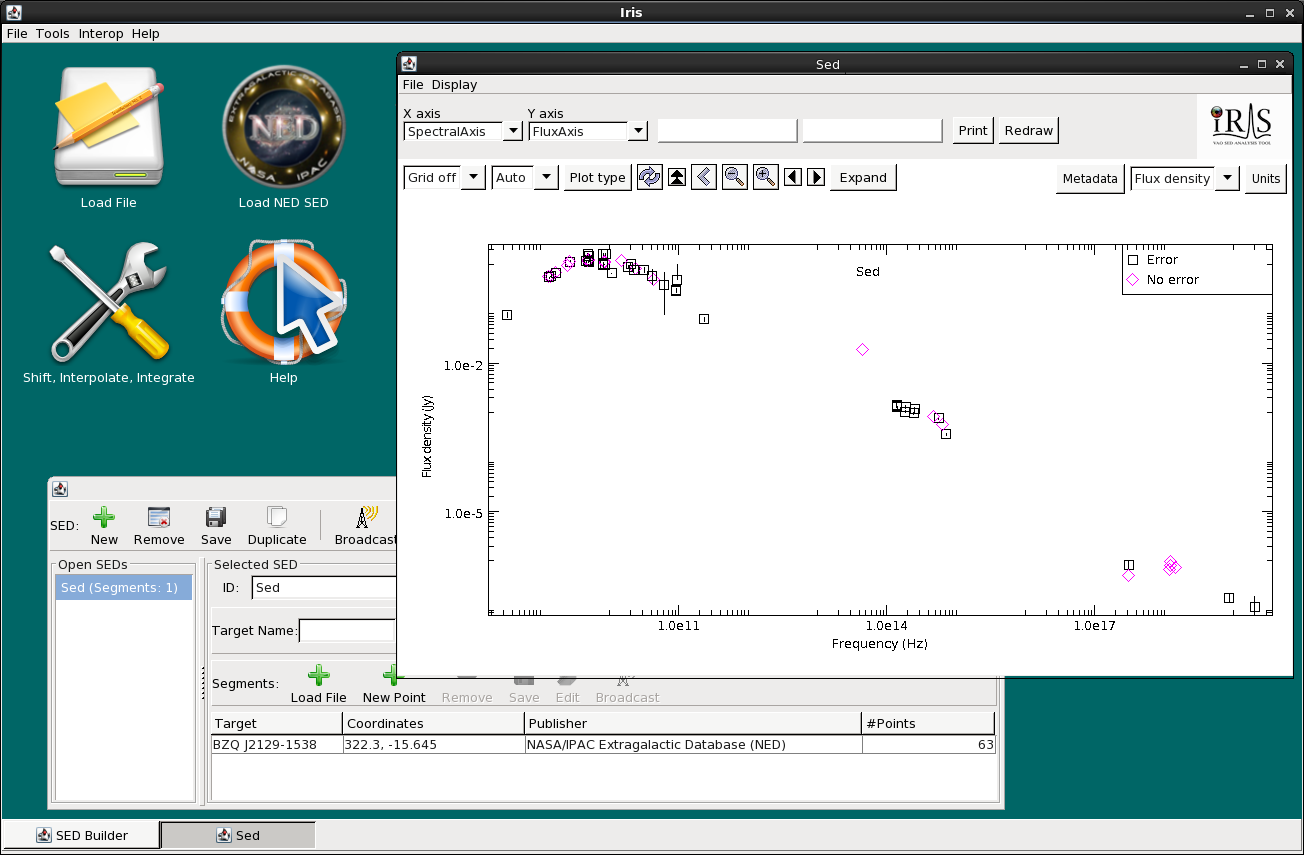Open the File menu in Iris

coord(17,34)
